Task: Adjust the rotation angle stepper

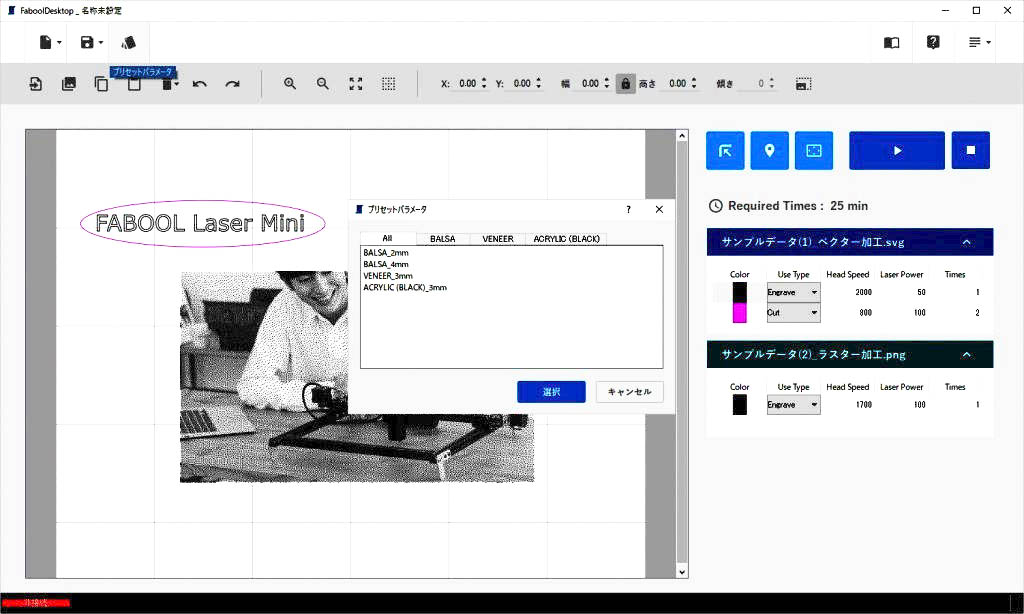Action: tap(771, 83)
